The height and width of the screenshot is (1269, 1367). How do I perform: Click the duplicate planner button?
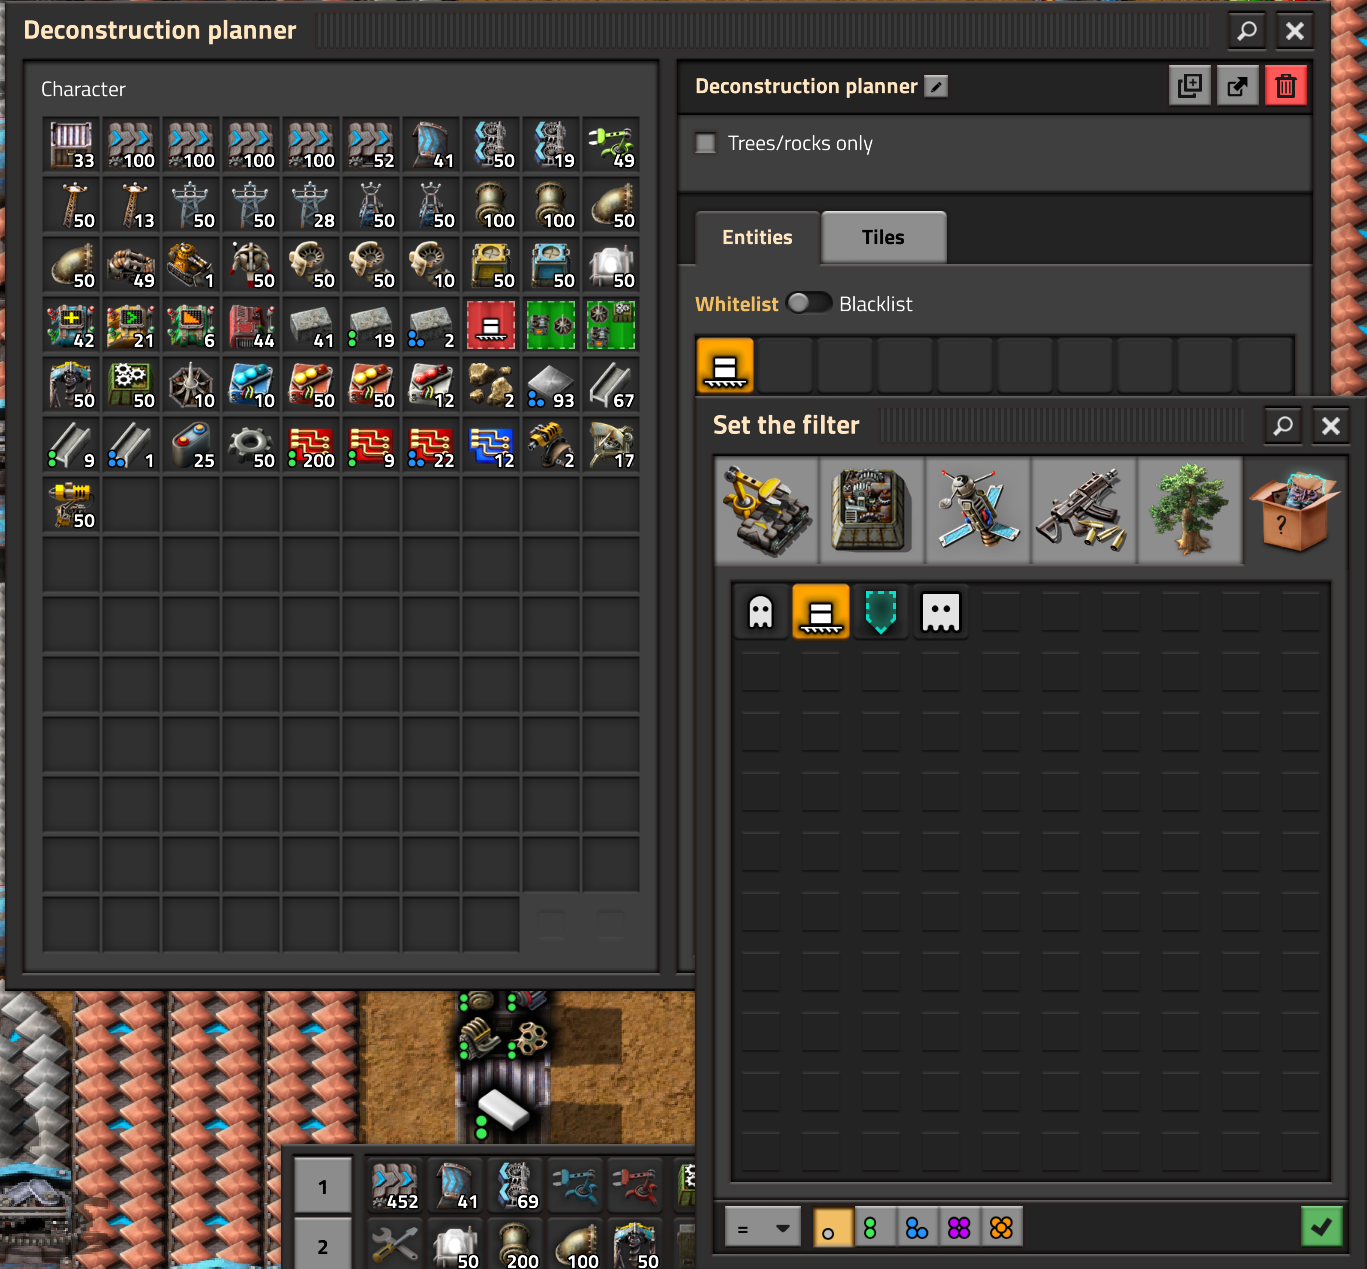tap(1190, 86)
